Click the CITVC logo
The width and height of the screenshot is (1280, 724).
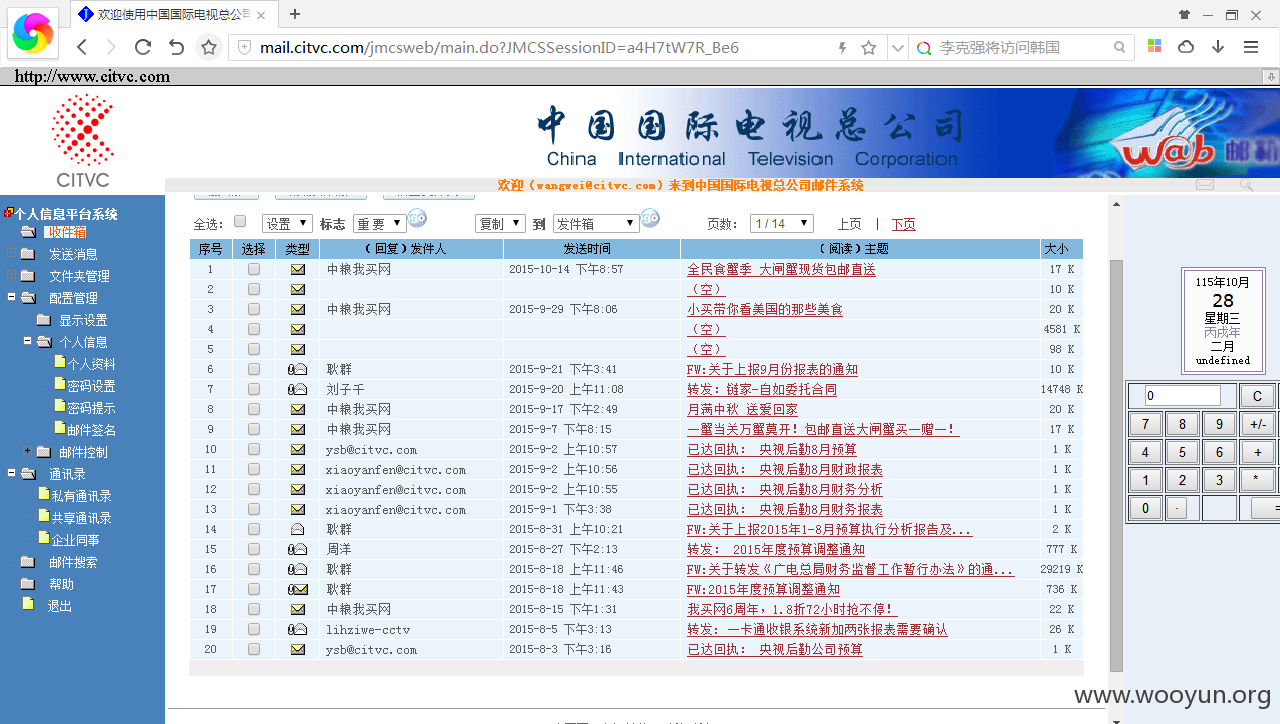pos(82,140)
